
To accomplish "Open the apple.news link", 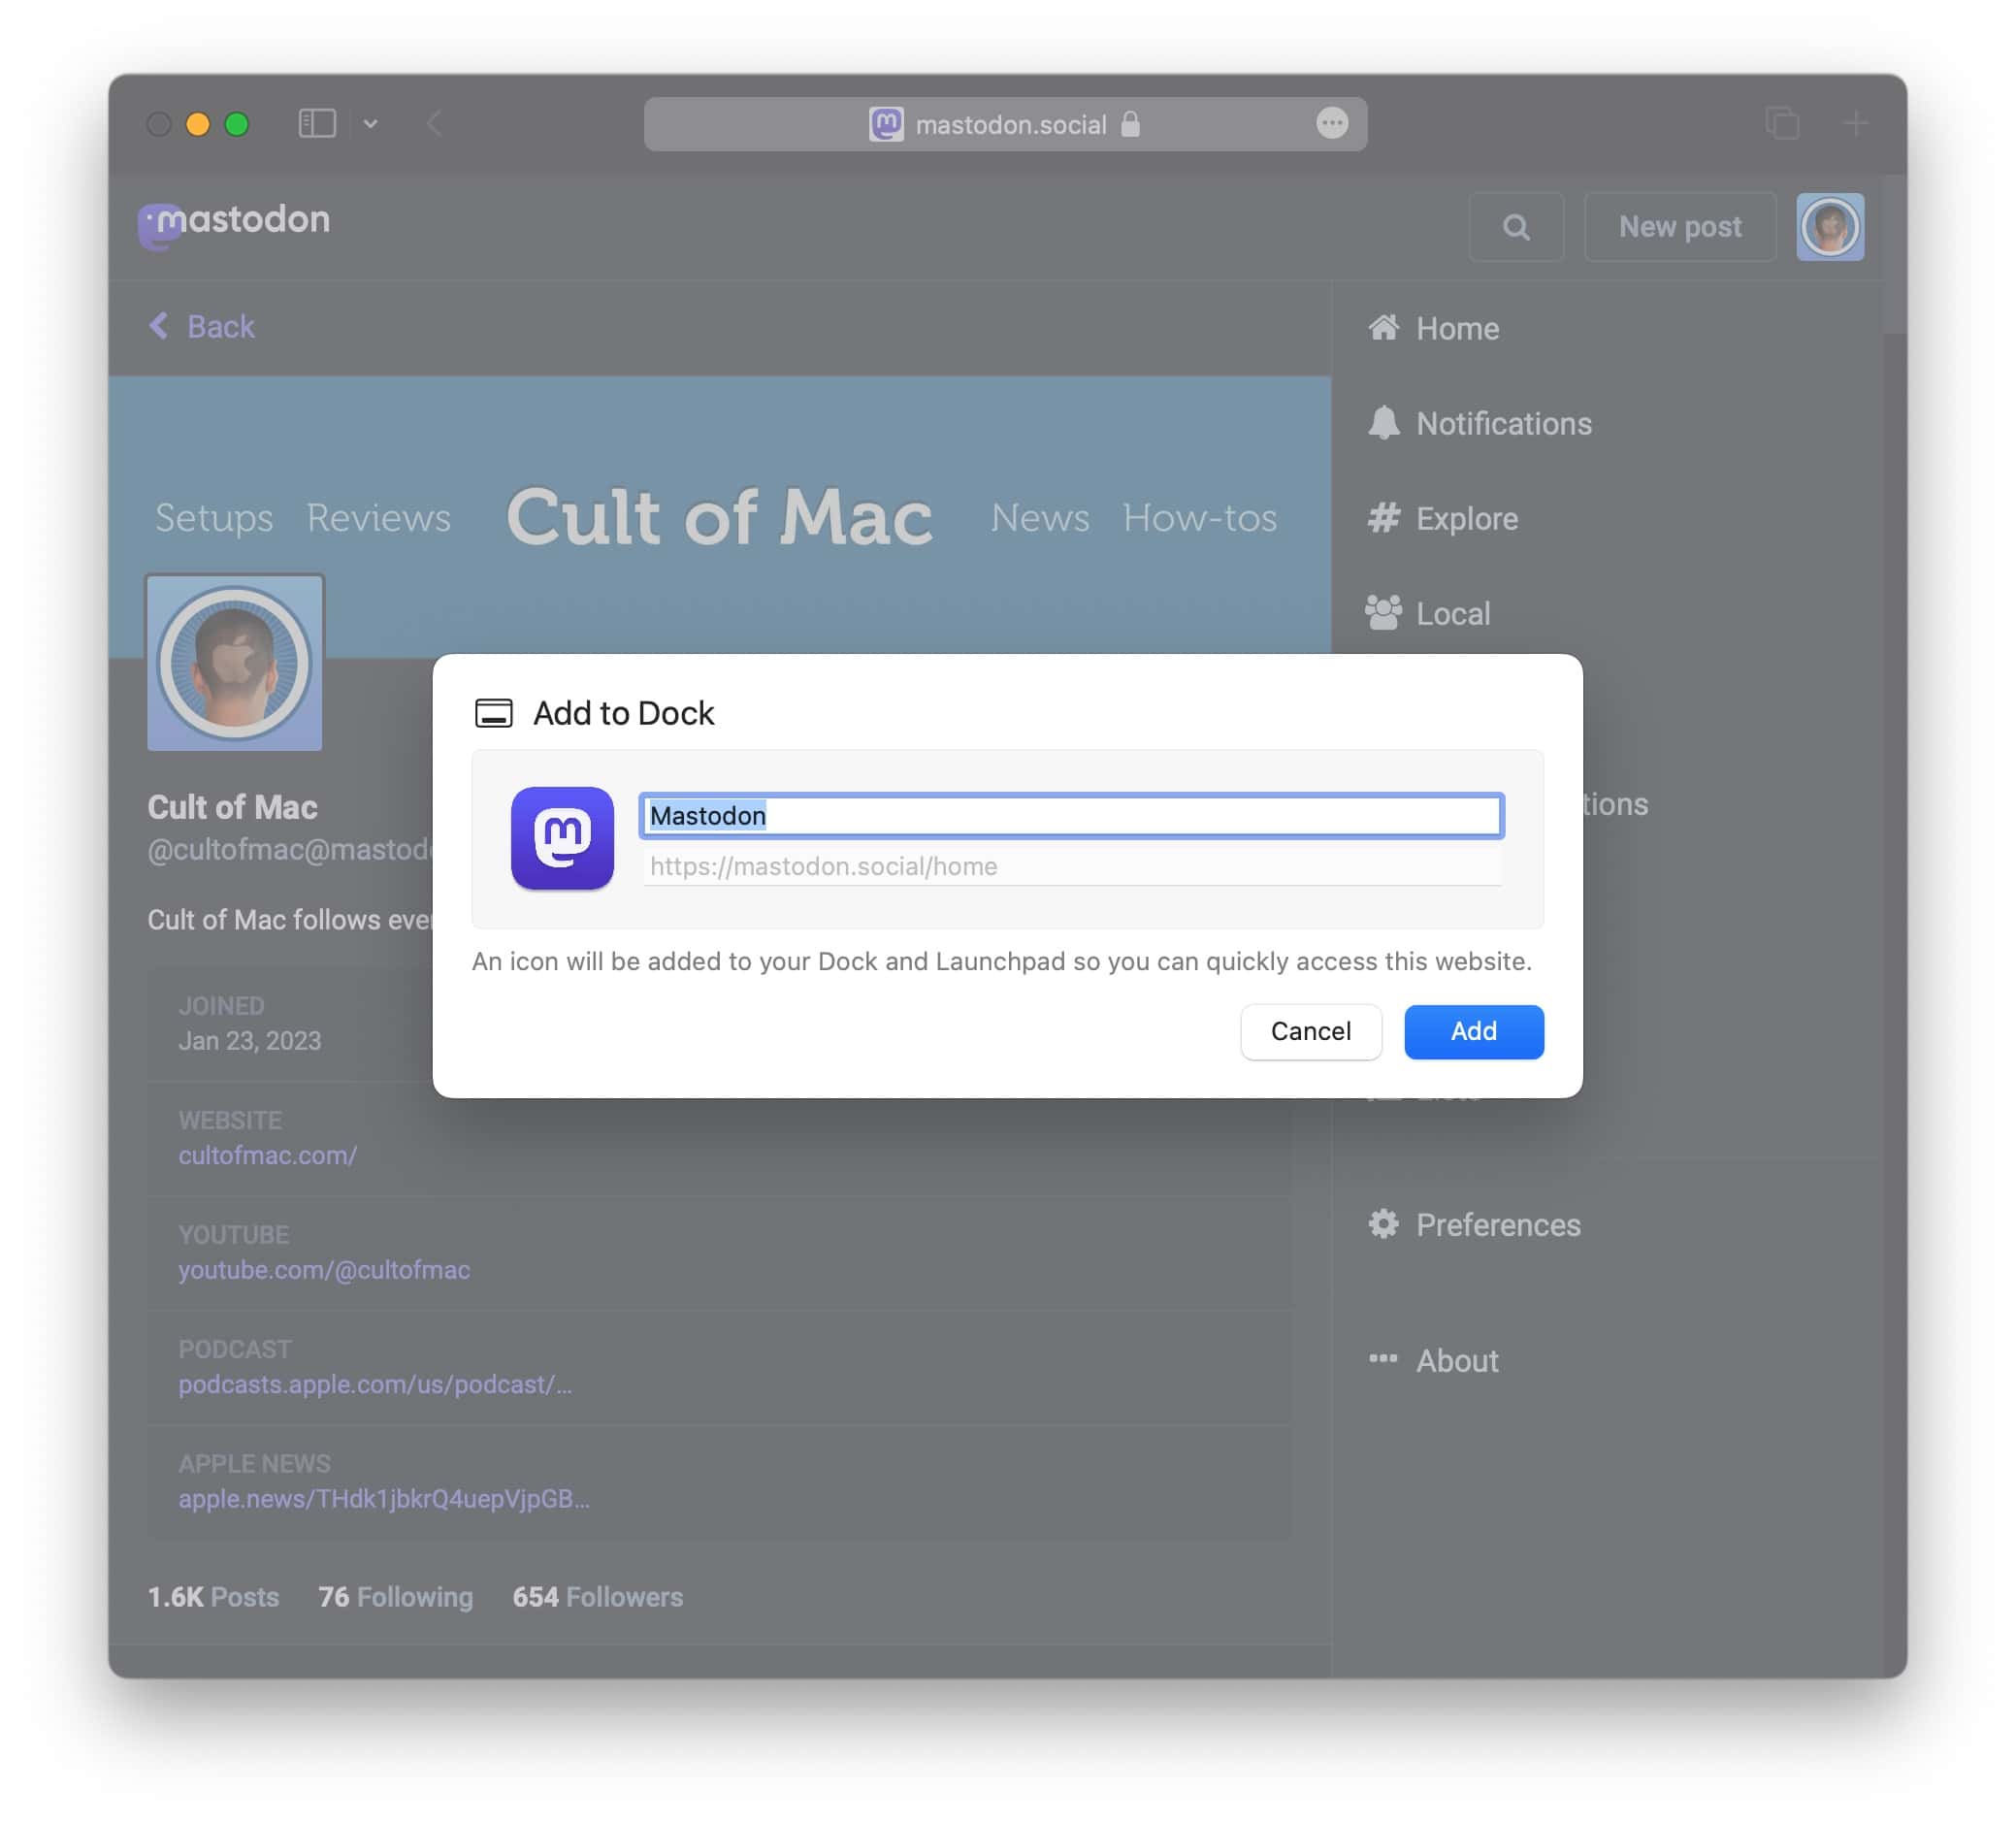I will click(384, 1498).
